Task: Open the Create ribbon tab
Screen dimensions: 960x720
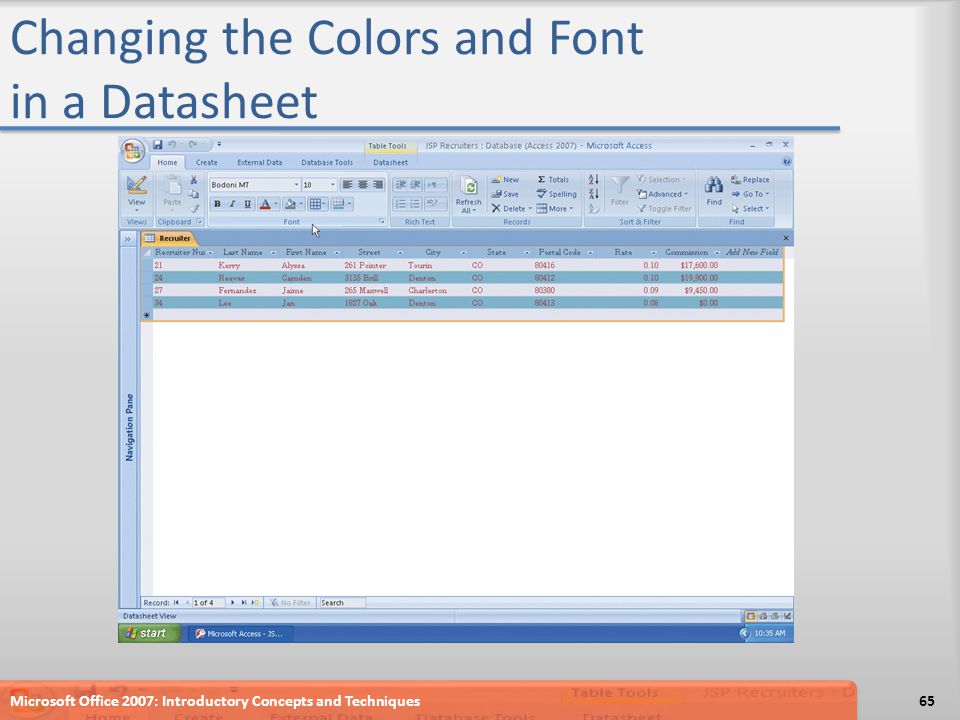Action: click(x=206, y=162)
